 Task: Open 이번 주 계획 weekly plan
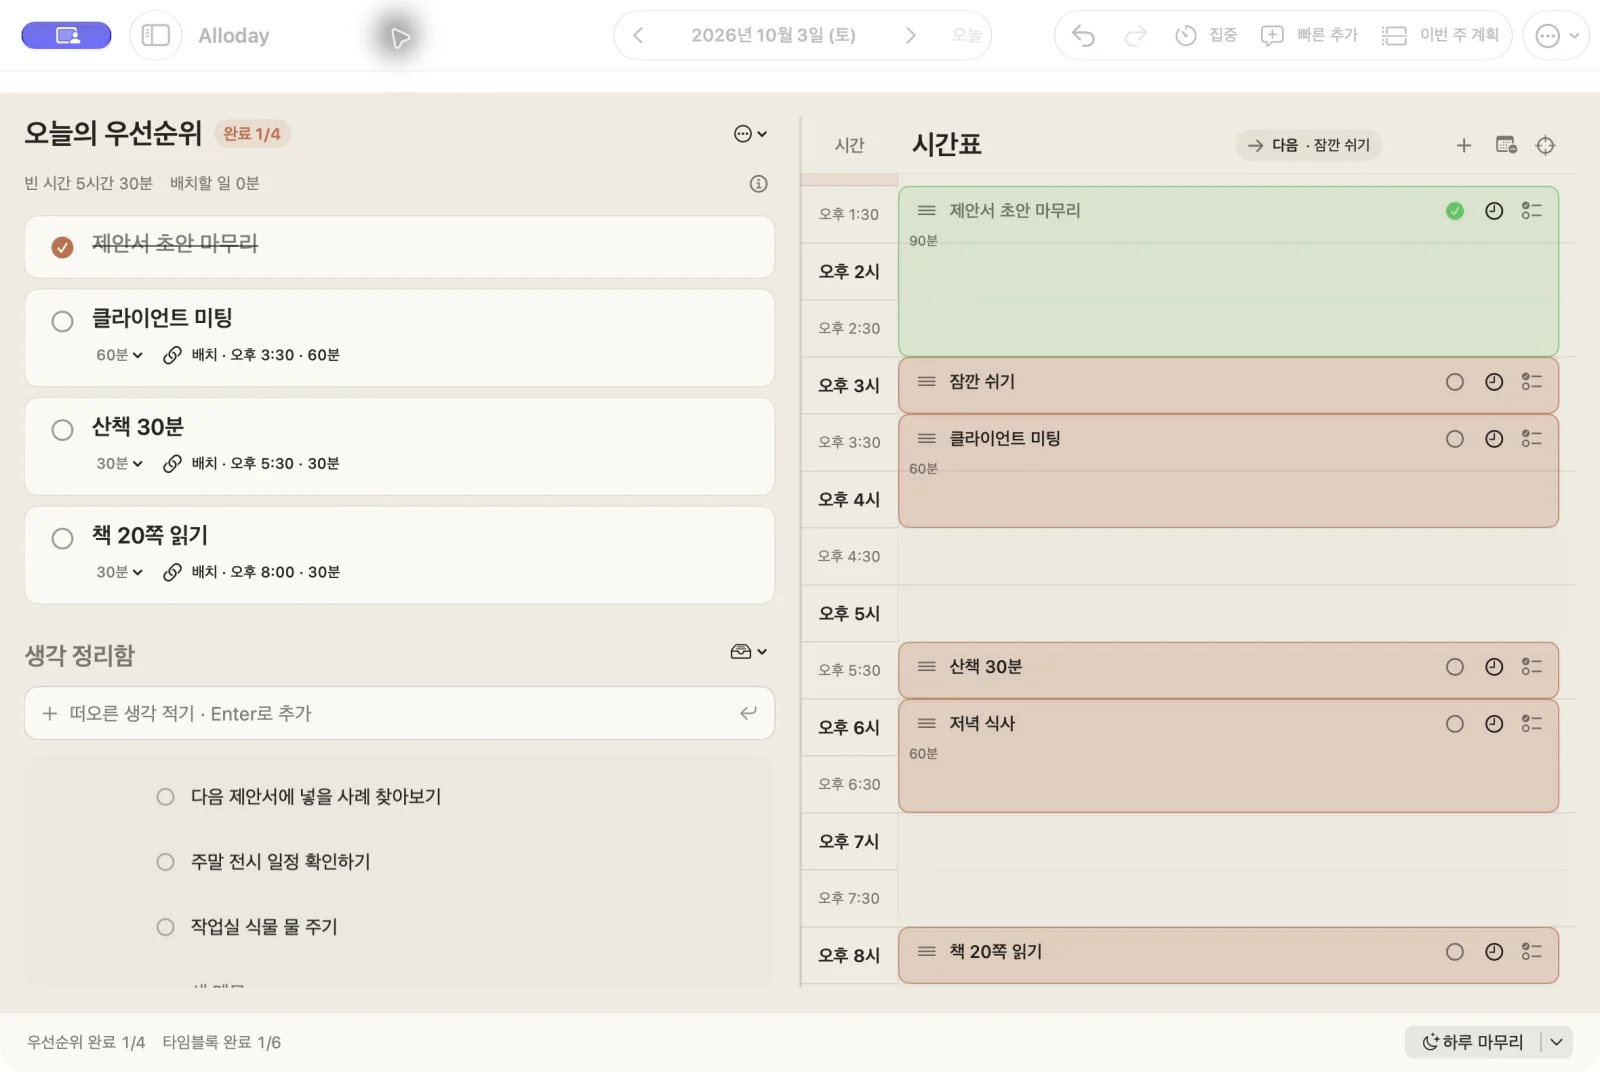(x=1440, y=36)
